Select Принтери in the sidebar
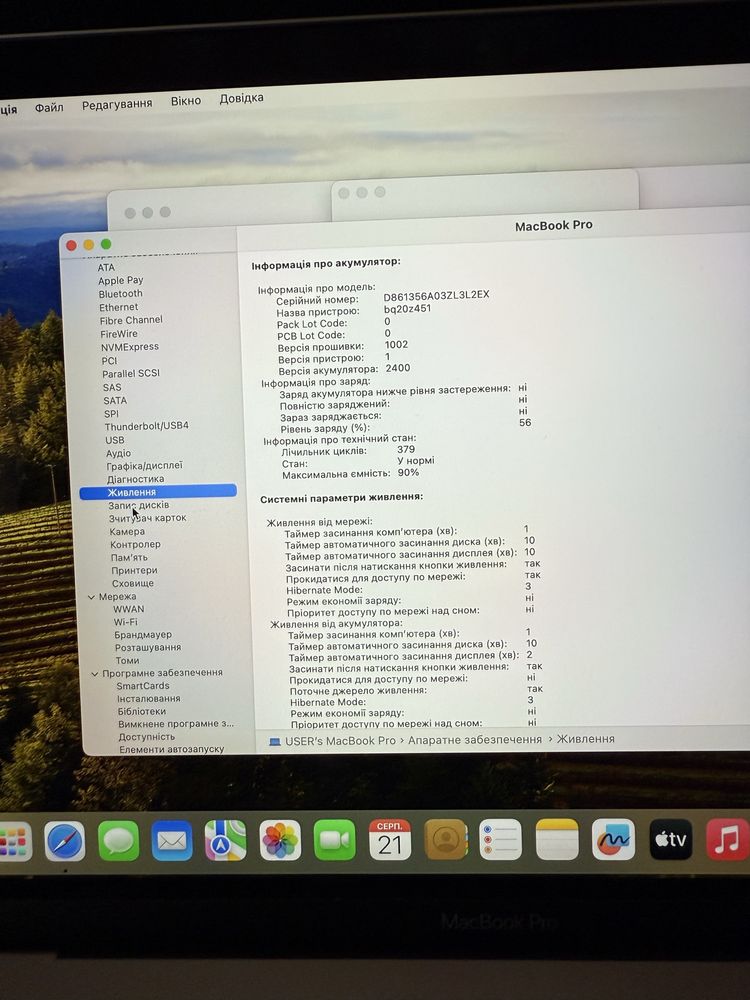The width and height of the screenshot is (750, 1000). (135, 571)
